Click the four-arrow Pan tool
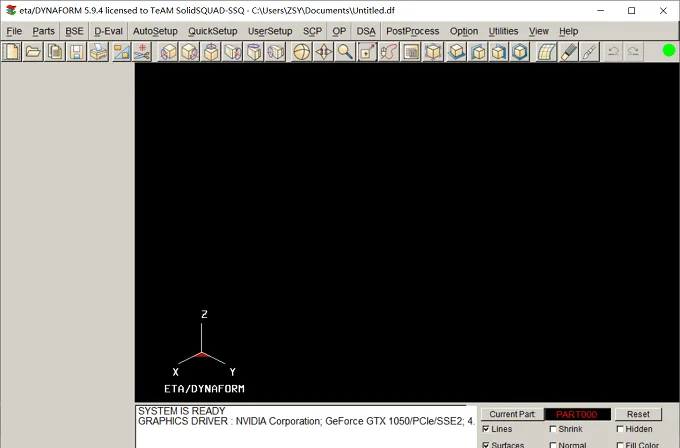 (324, 52)
